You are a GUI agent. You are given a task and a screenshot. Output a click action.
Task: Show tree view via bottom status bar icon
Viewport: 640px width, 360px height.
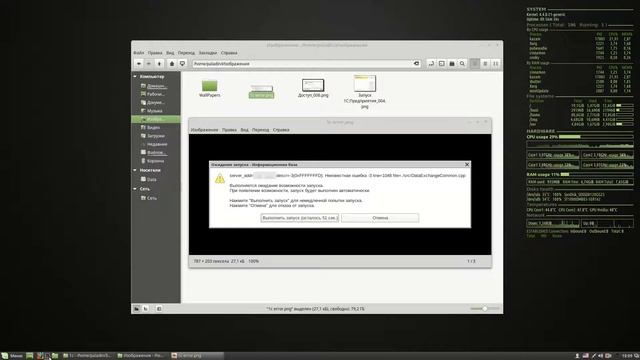click(146, 309)
